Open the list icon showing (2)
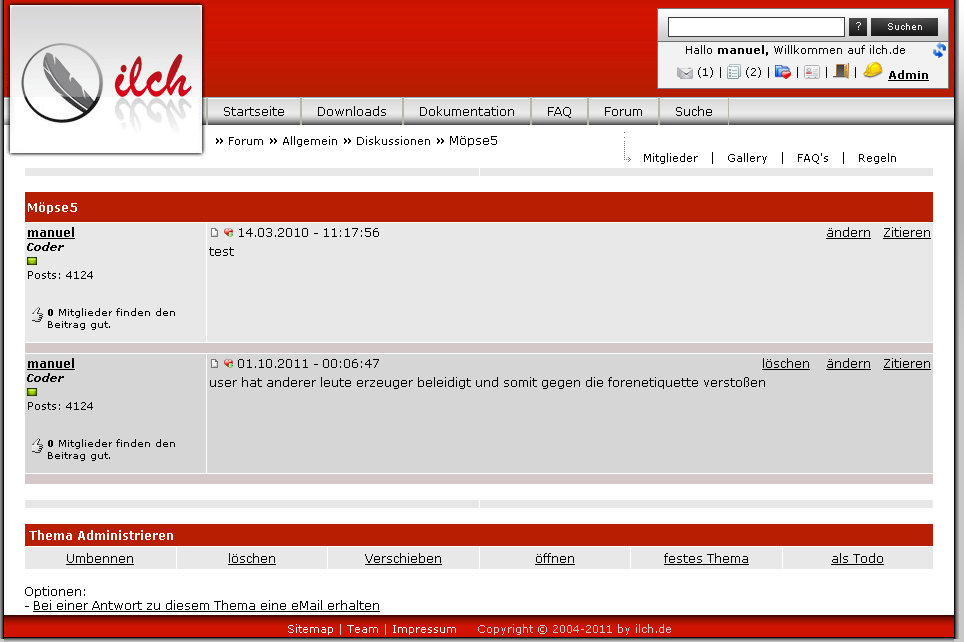The height and width of the screenshot is (642, 964). [x=733, y=73]
